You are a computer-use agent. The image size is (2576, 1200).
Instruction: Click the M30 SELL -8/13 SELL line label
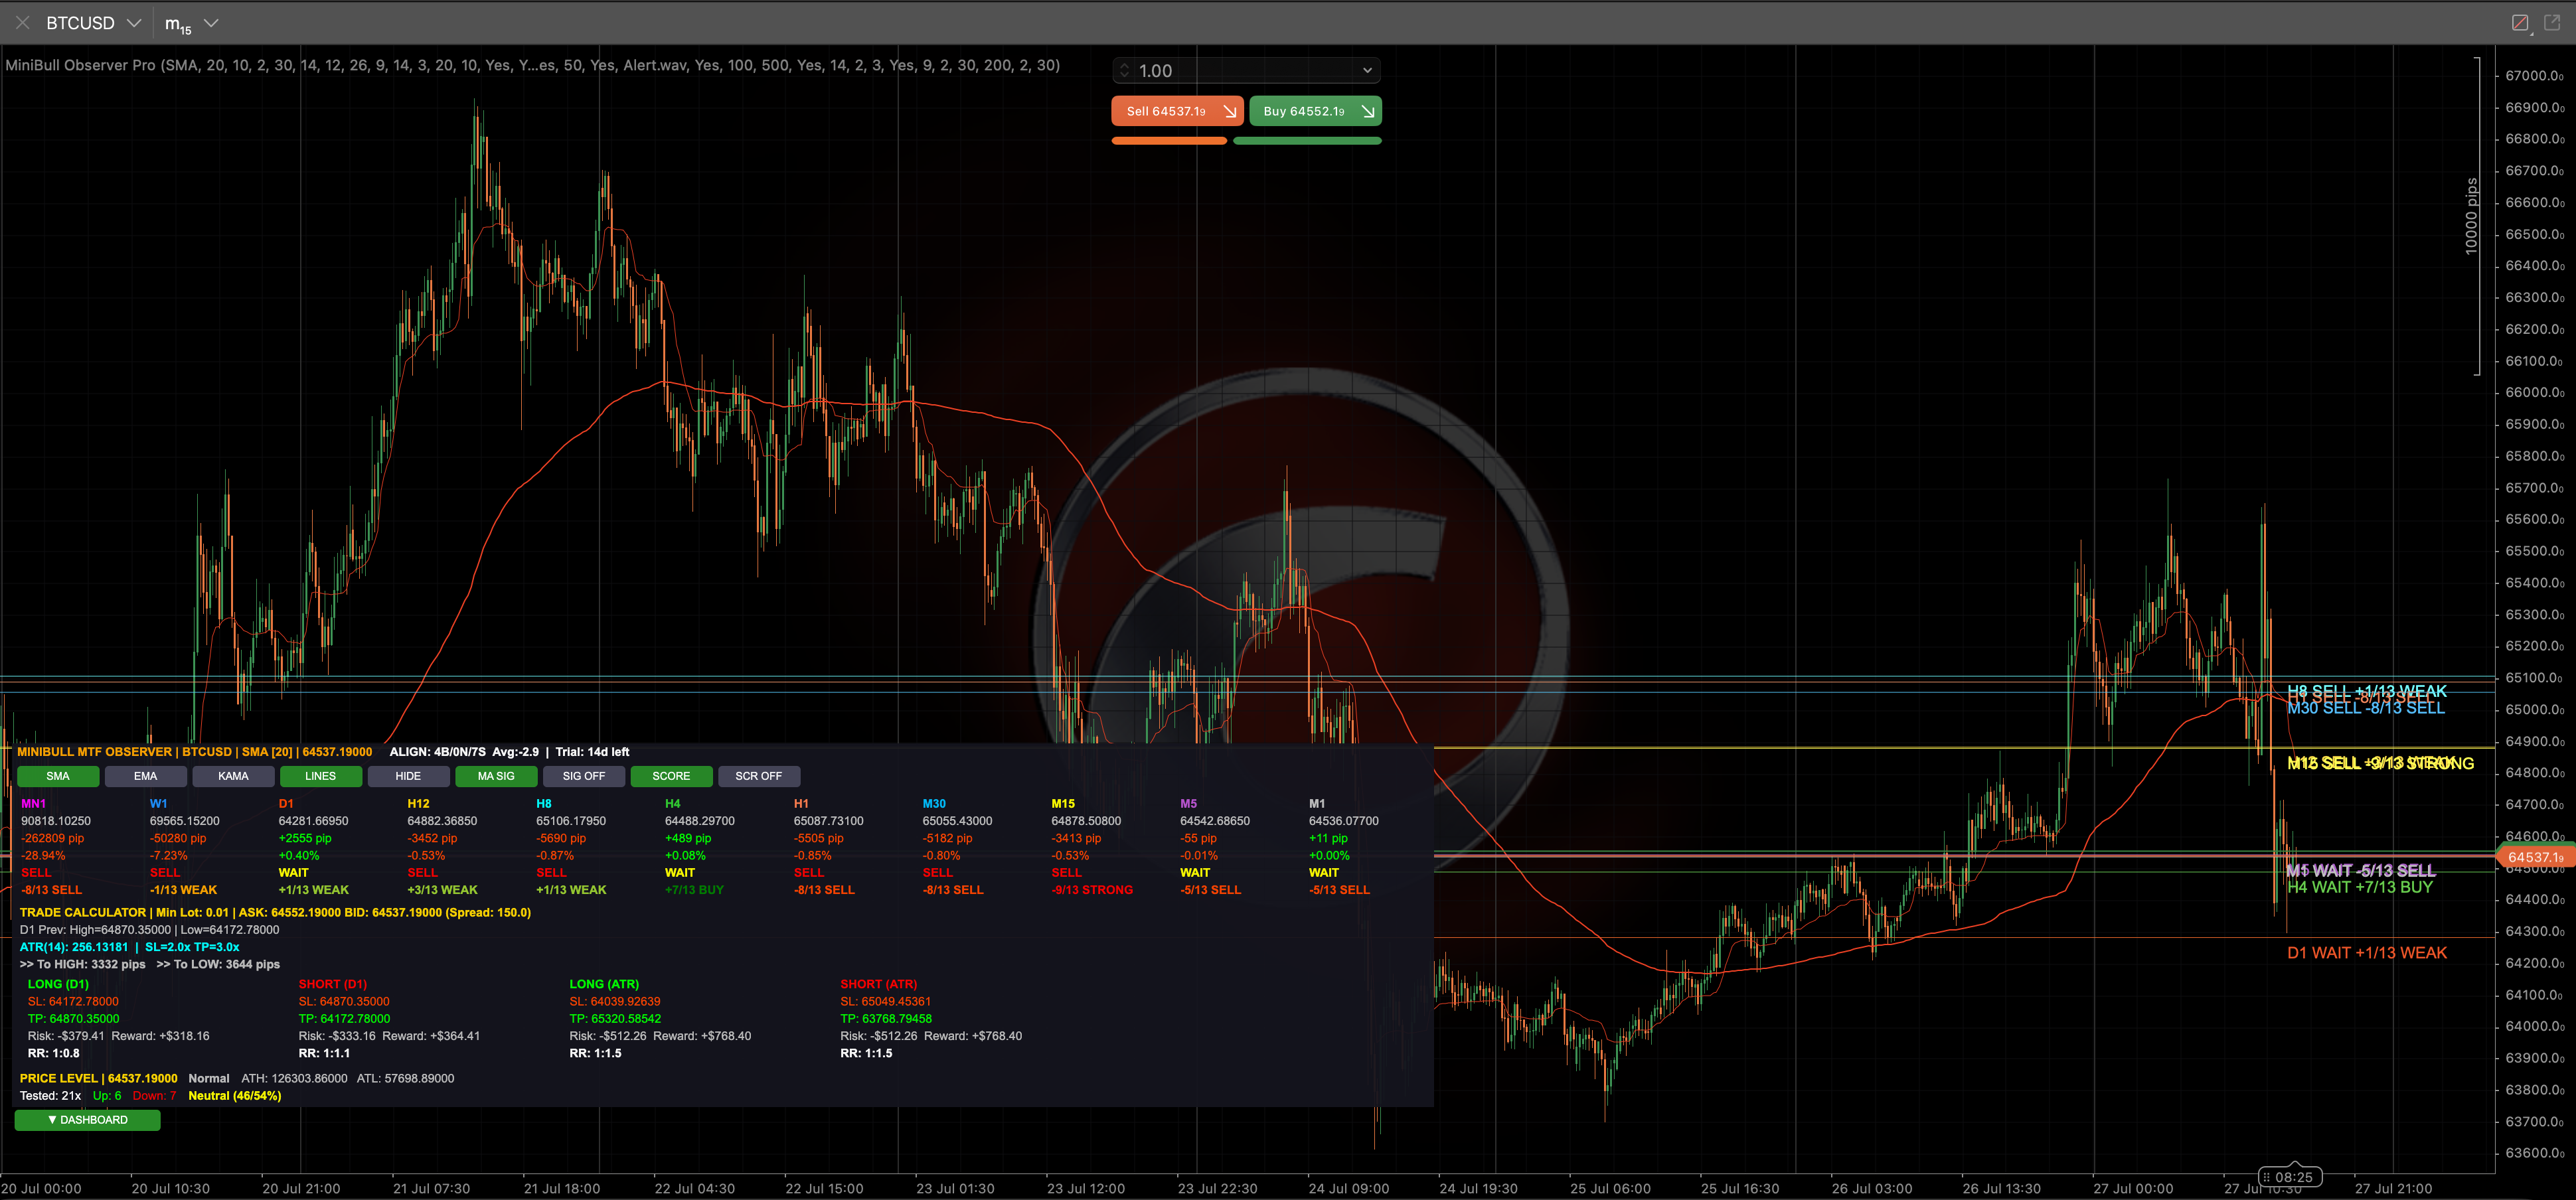[2366, 709]
